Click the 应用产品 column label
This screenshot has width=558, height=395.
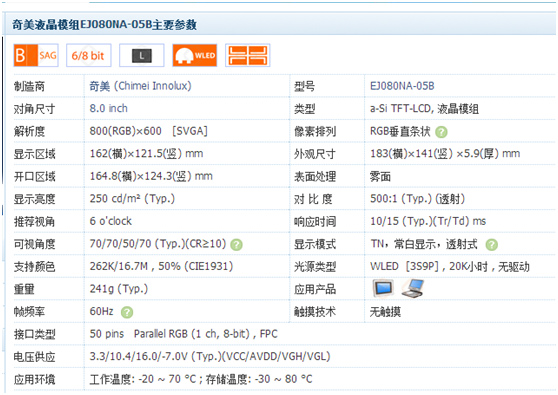click(315, 289)
